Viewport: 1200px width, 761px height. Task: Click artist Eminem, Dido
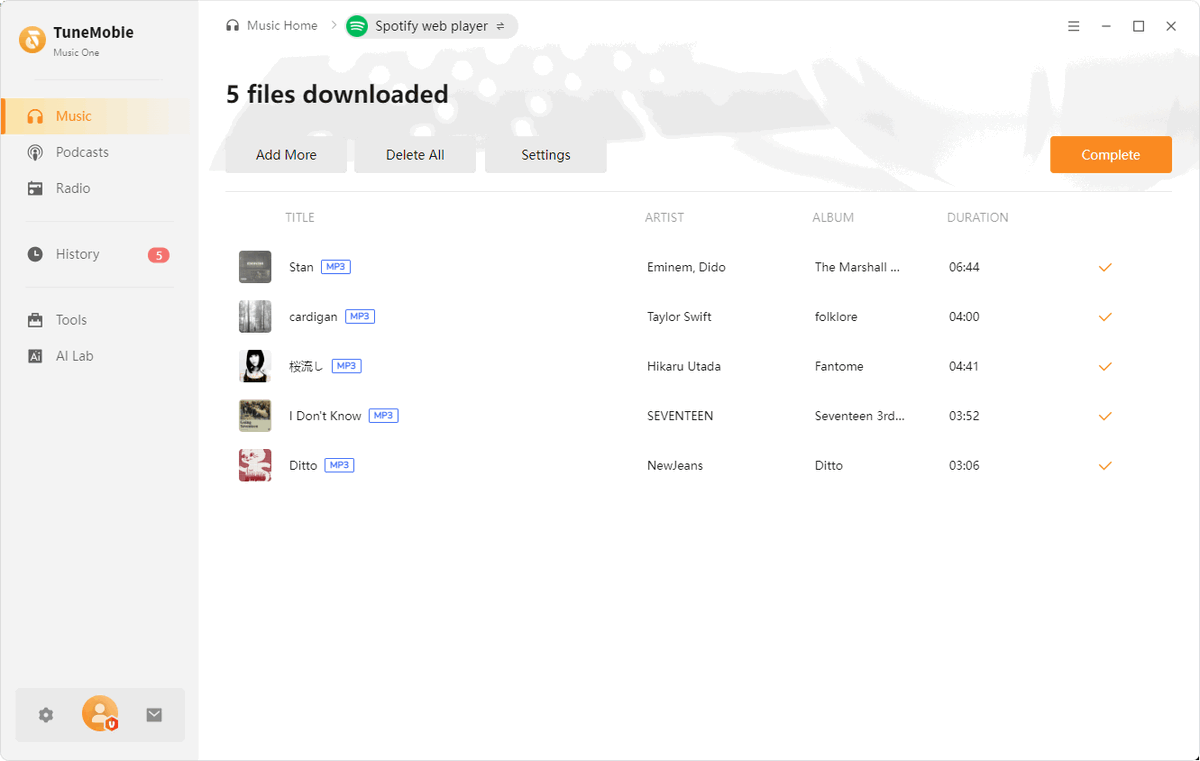[686, 267]
